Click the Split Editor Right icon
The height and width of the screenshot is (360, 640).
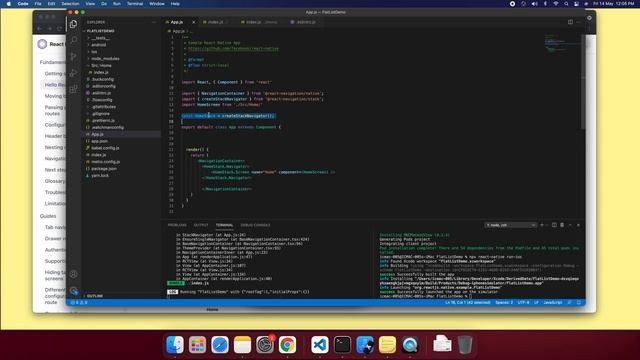pyautogui.click(x=570, y=22)
